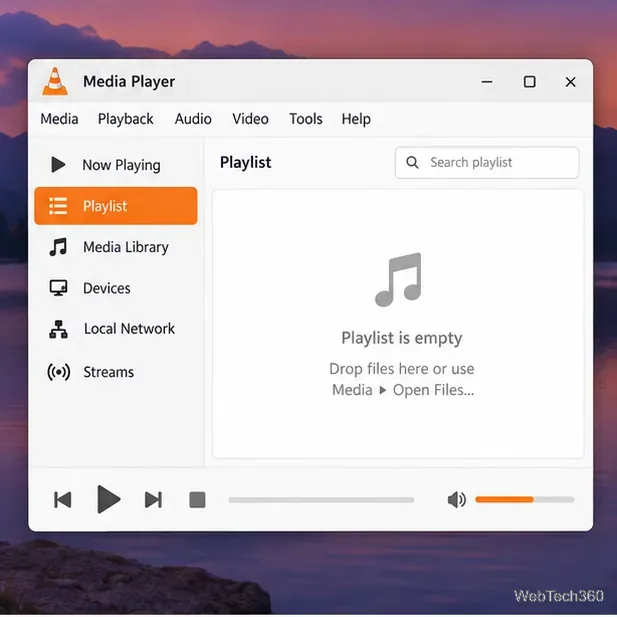Click the Media Library music note icon
Image resolution: width=617 pixels, height=617 pixels.
pyautogui.click(x=58, y=247)
